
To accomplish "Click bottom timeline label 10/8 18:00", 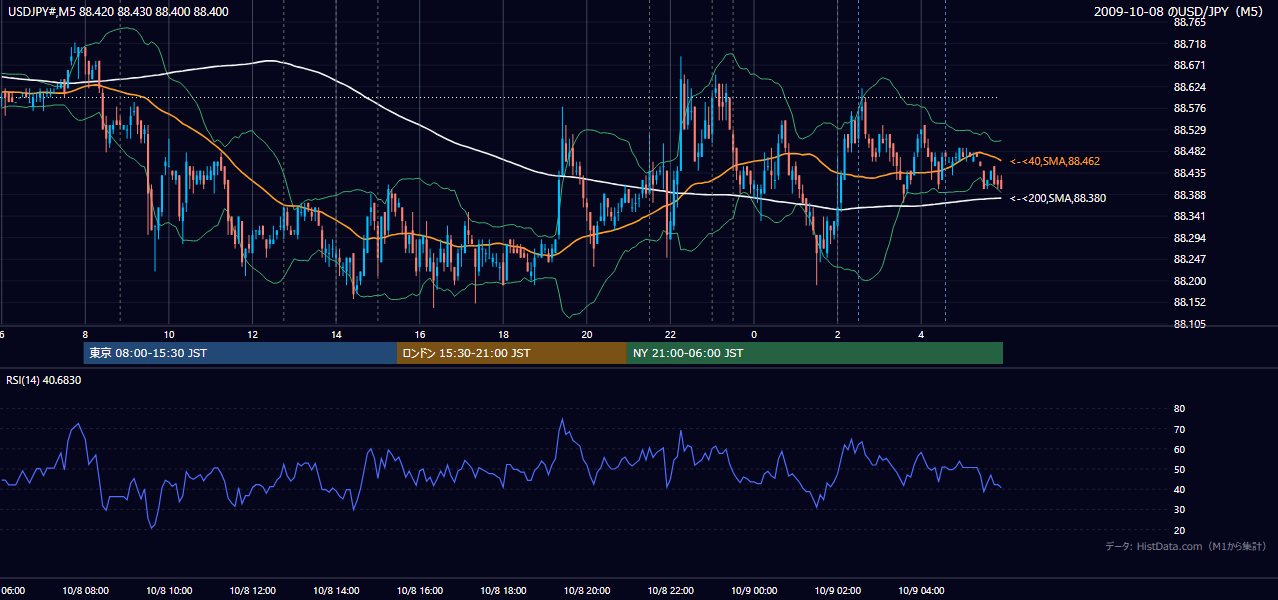I will point(503,591).
